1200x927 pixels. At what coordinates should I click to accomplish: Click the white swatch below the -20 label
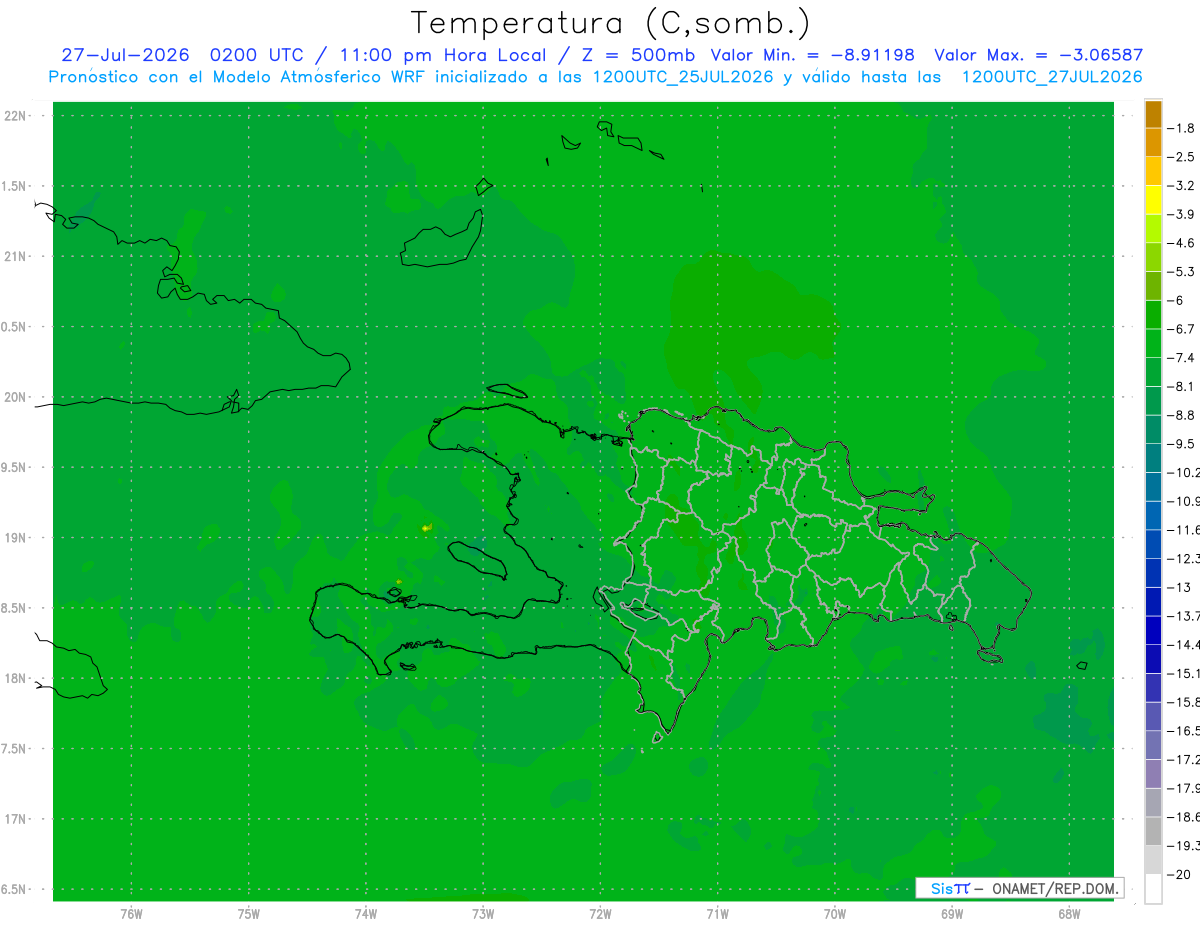point(1153,888)
